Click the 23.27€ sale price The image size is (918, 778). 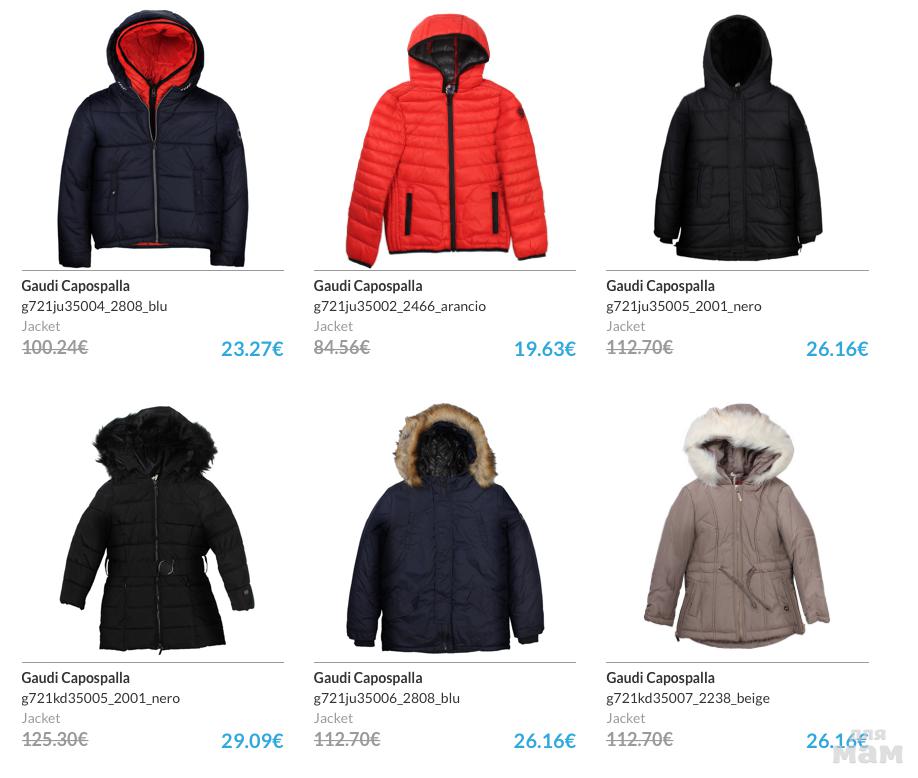252,349
